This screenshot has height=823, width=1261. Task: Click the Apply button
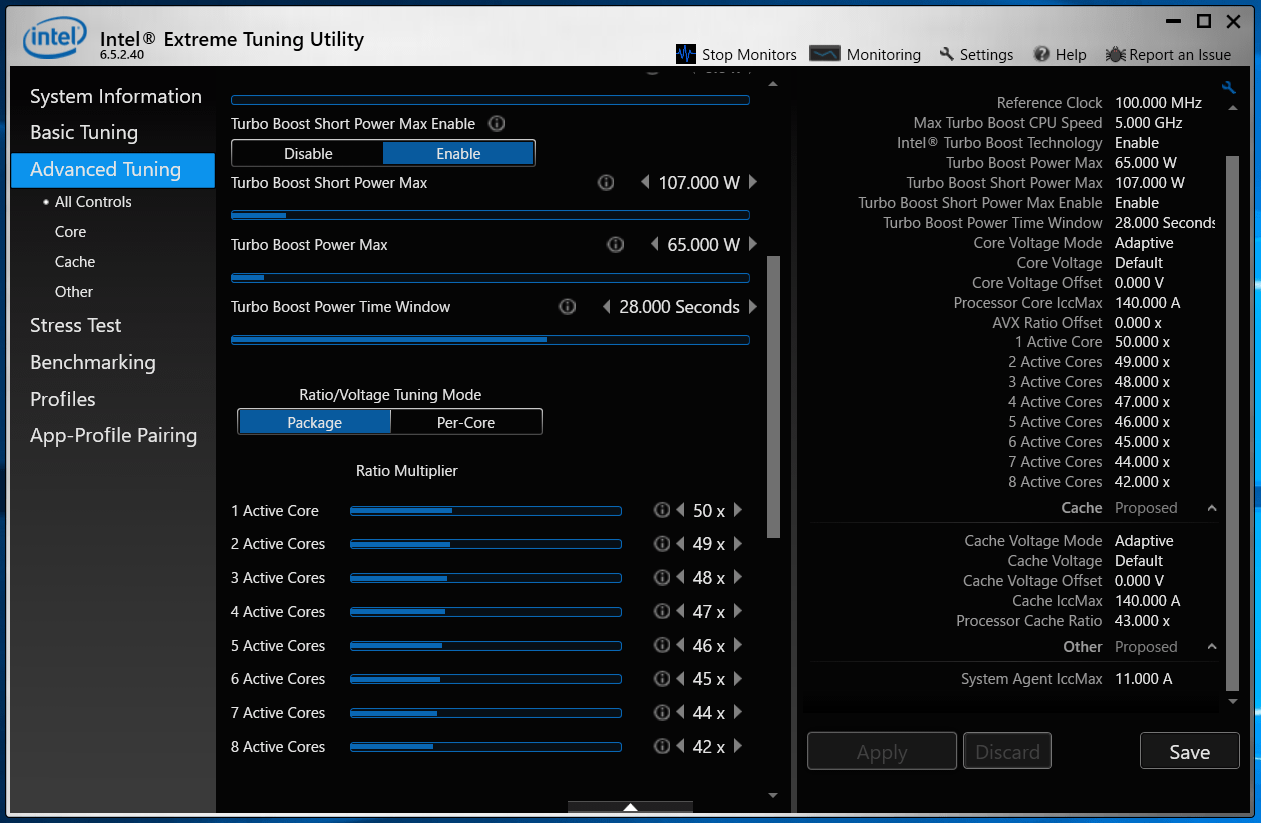pyautogui.click(x=882, y=752)
